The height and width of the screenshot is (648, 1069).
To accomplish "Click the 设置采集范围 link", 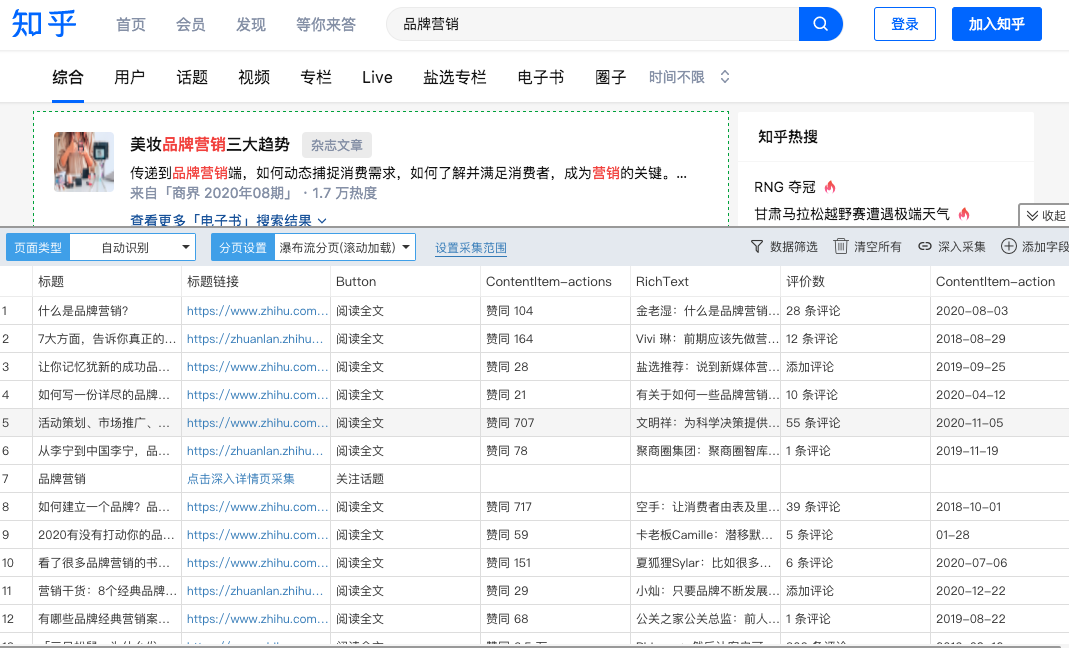I will coord(470,248).
